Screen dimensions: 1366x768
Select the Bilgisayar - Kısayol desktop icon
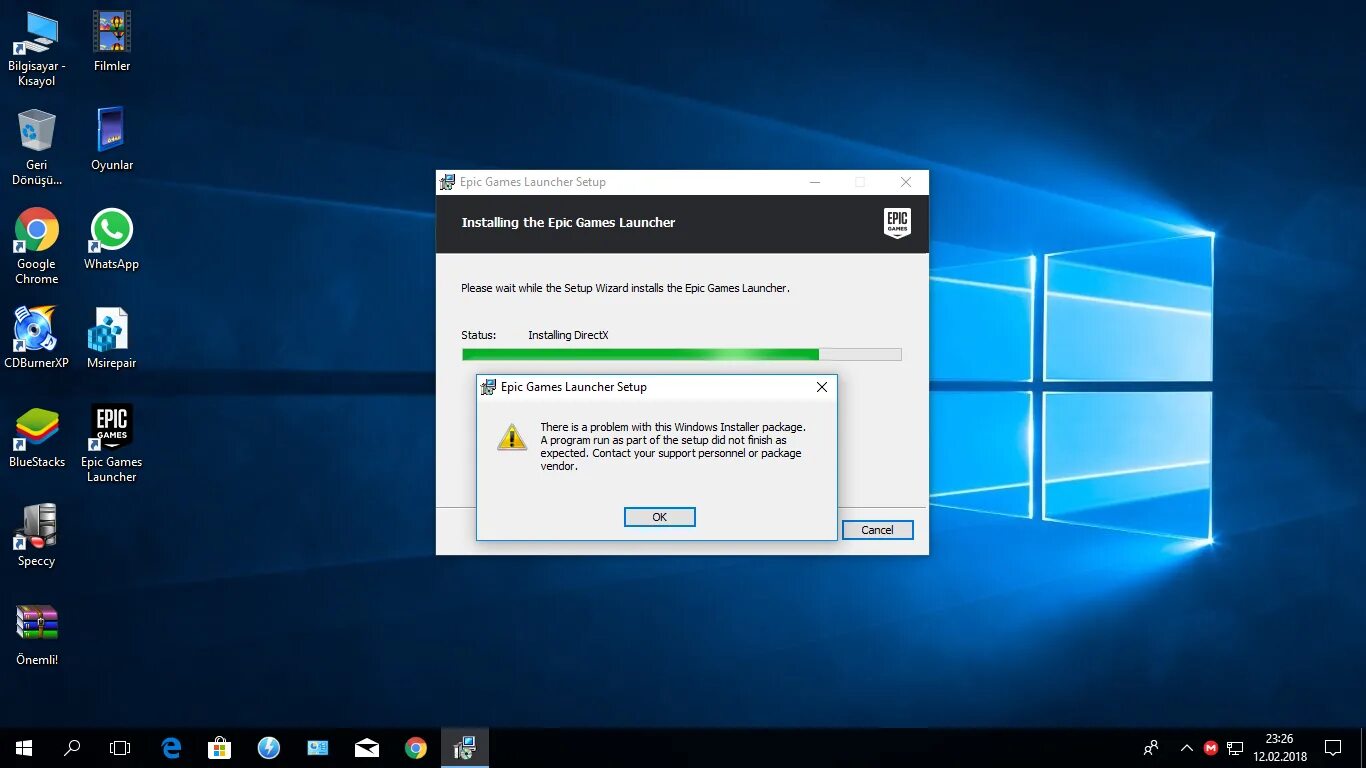click(37, 50)
